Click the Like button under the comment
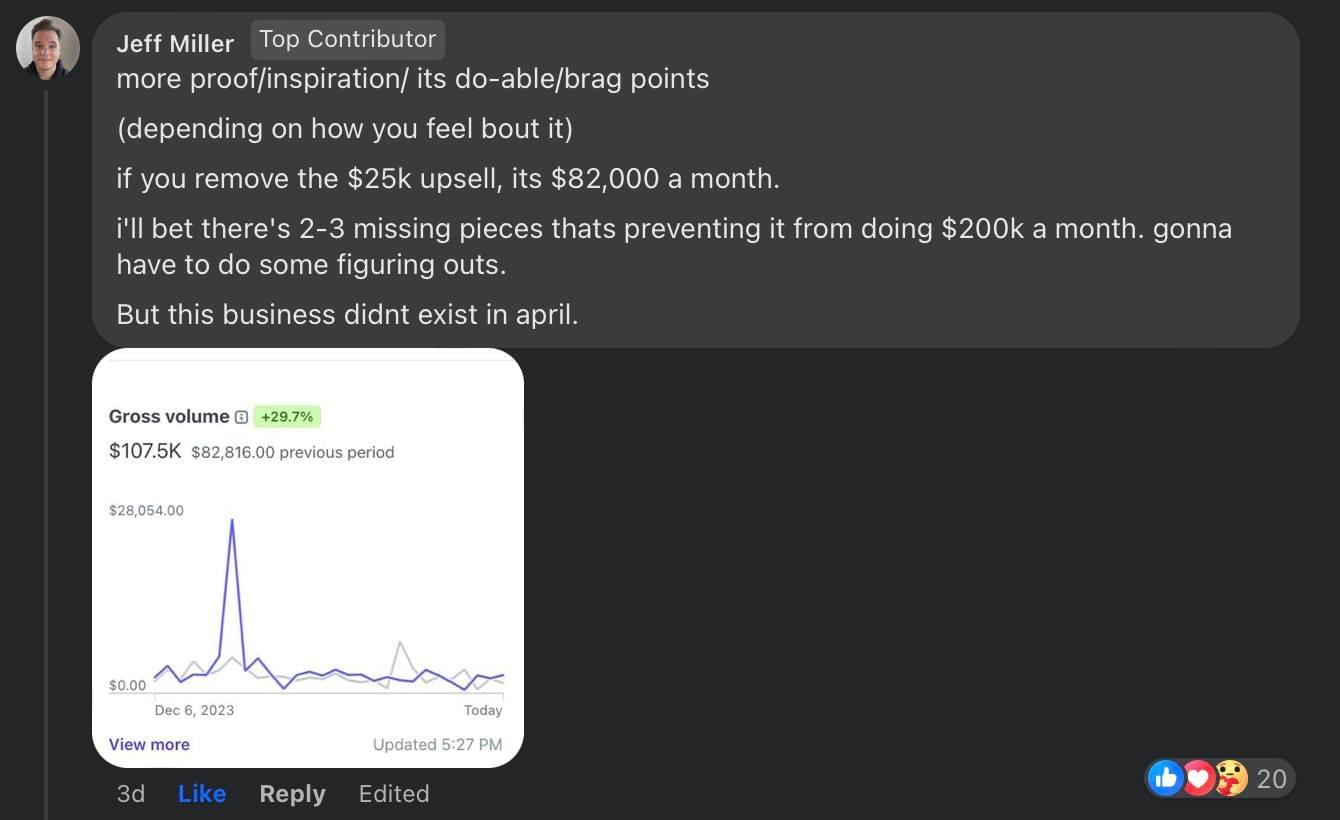The width and height of the screenshot is (1340, 820). (x=202, y=794)
